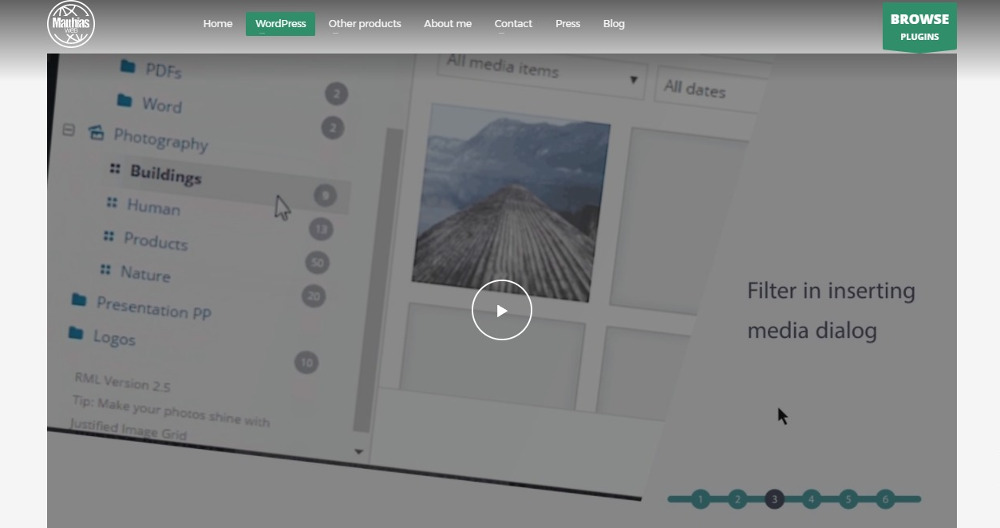
Task: Click the Logos count badge 10
Action: pyautogui.click(x=307, y=363)
